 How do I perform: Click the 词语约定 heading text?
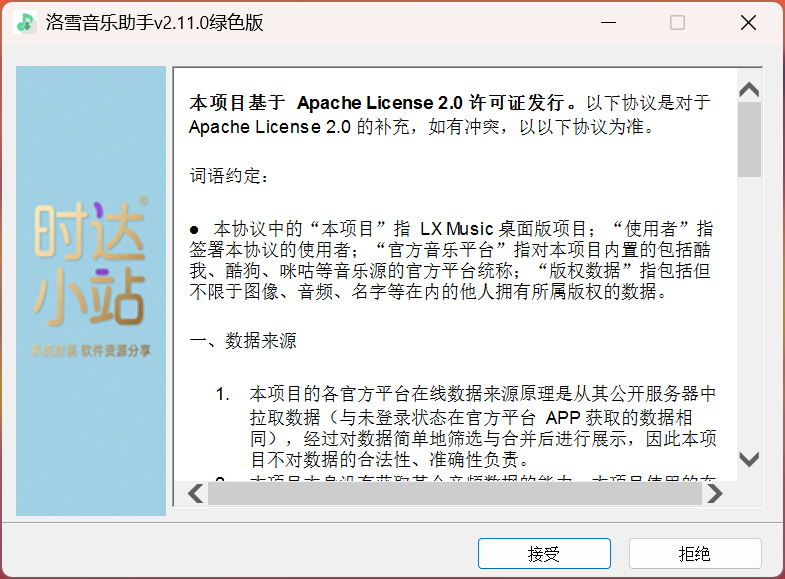[229, 176]
